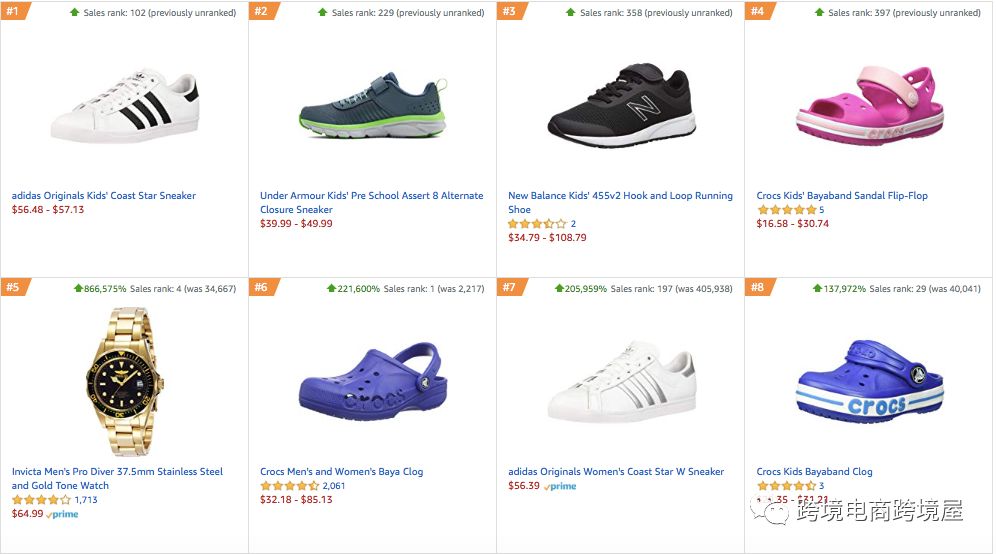996x554 pixels.
Task: Click Crocs Kids' Bayaband Sandal Flip-Flop link
Action: [842, 196]
